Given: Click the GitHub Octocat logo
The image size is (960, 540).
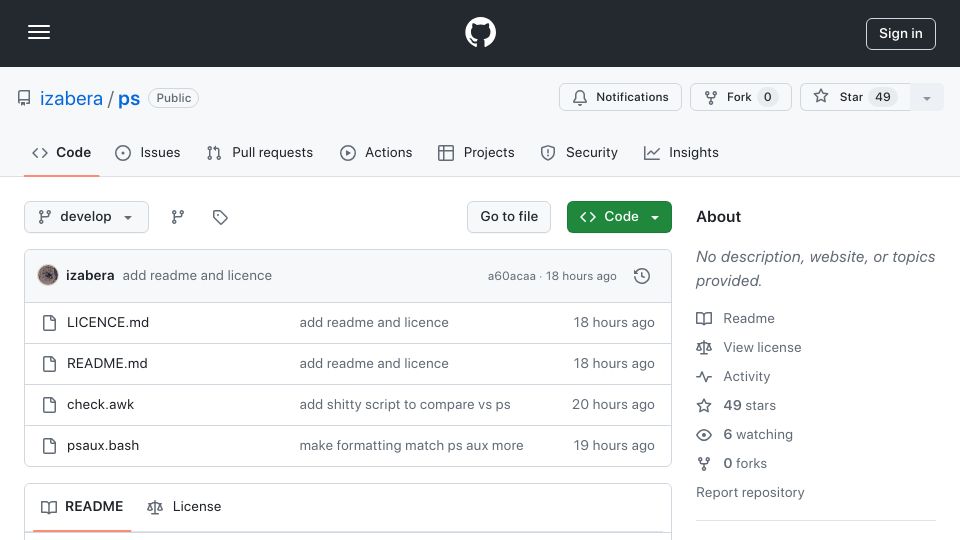Looking at the screenshot, I should 480,32.
